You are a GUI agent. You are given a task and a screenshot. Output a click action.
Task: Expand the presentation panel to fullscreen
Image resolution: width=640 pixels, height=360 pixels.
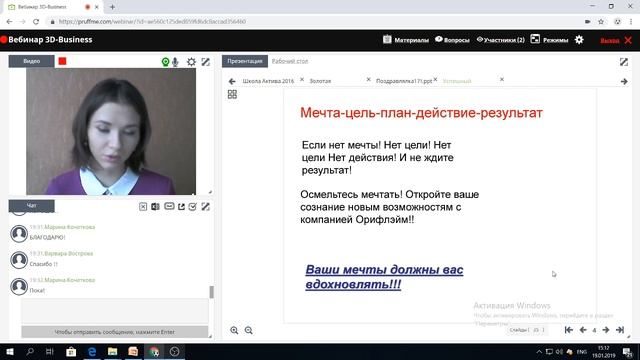pos(624,62)
